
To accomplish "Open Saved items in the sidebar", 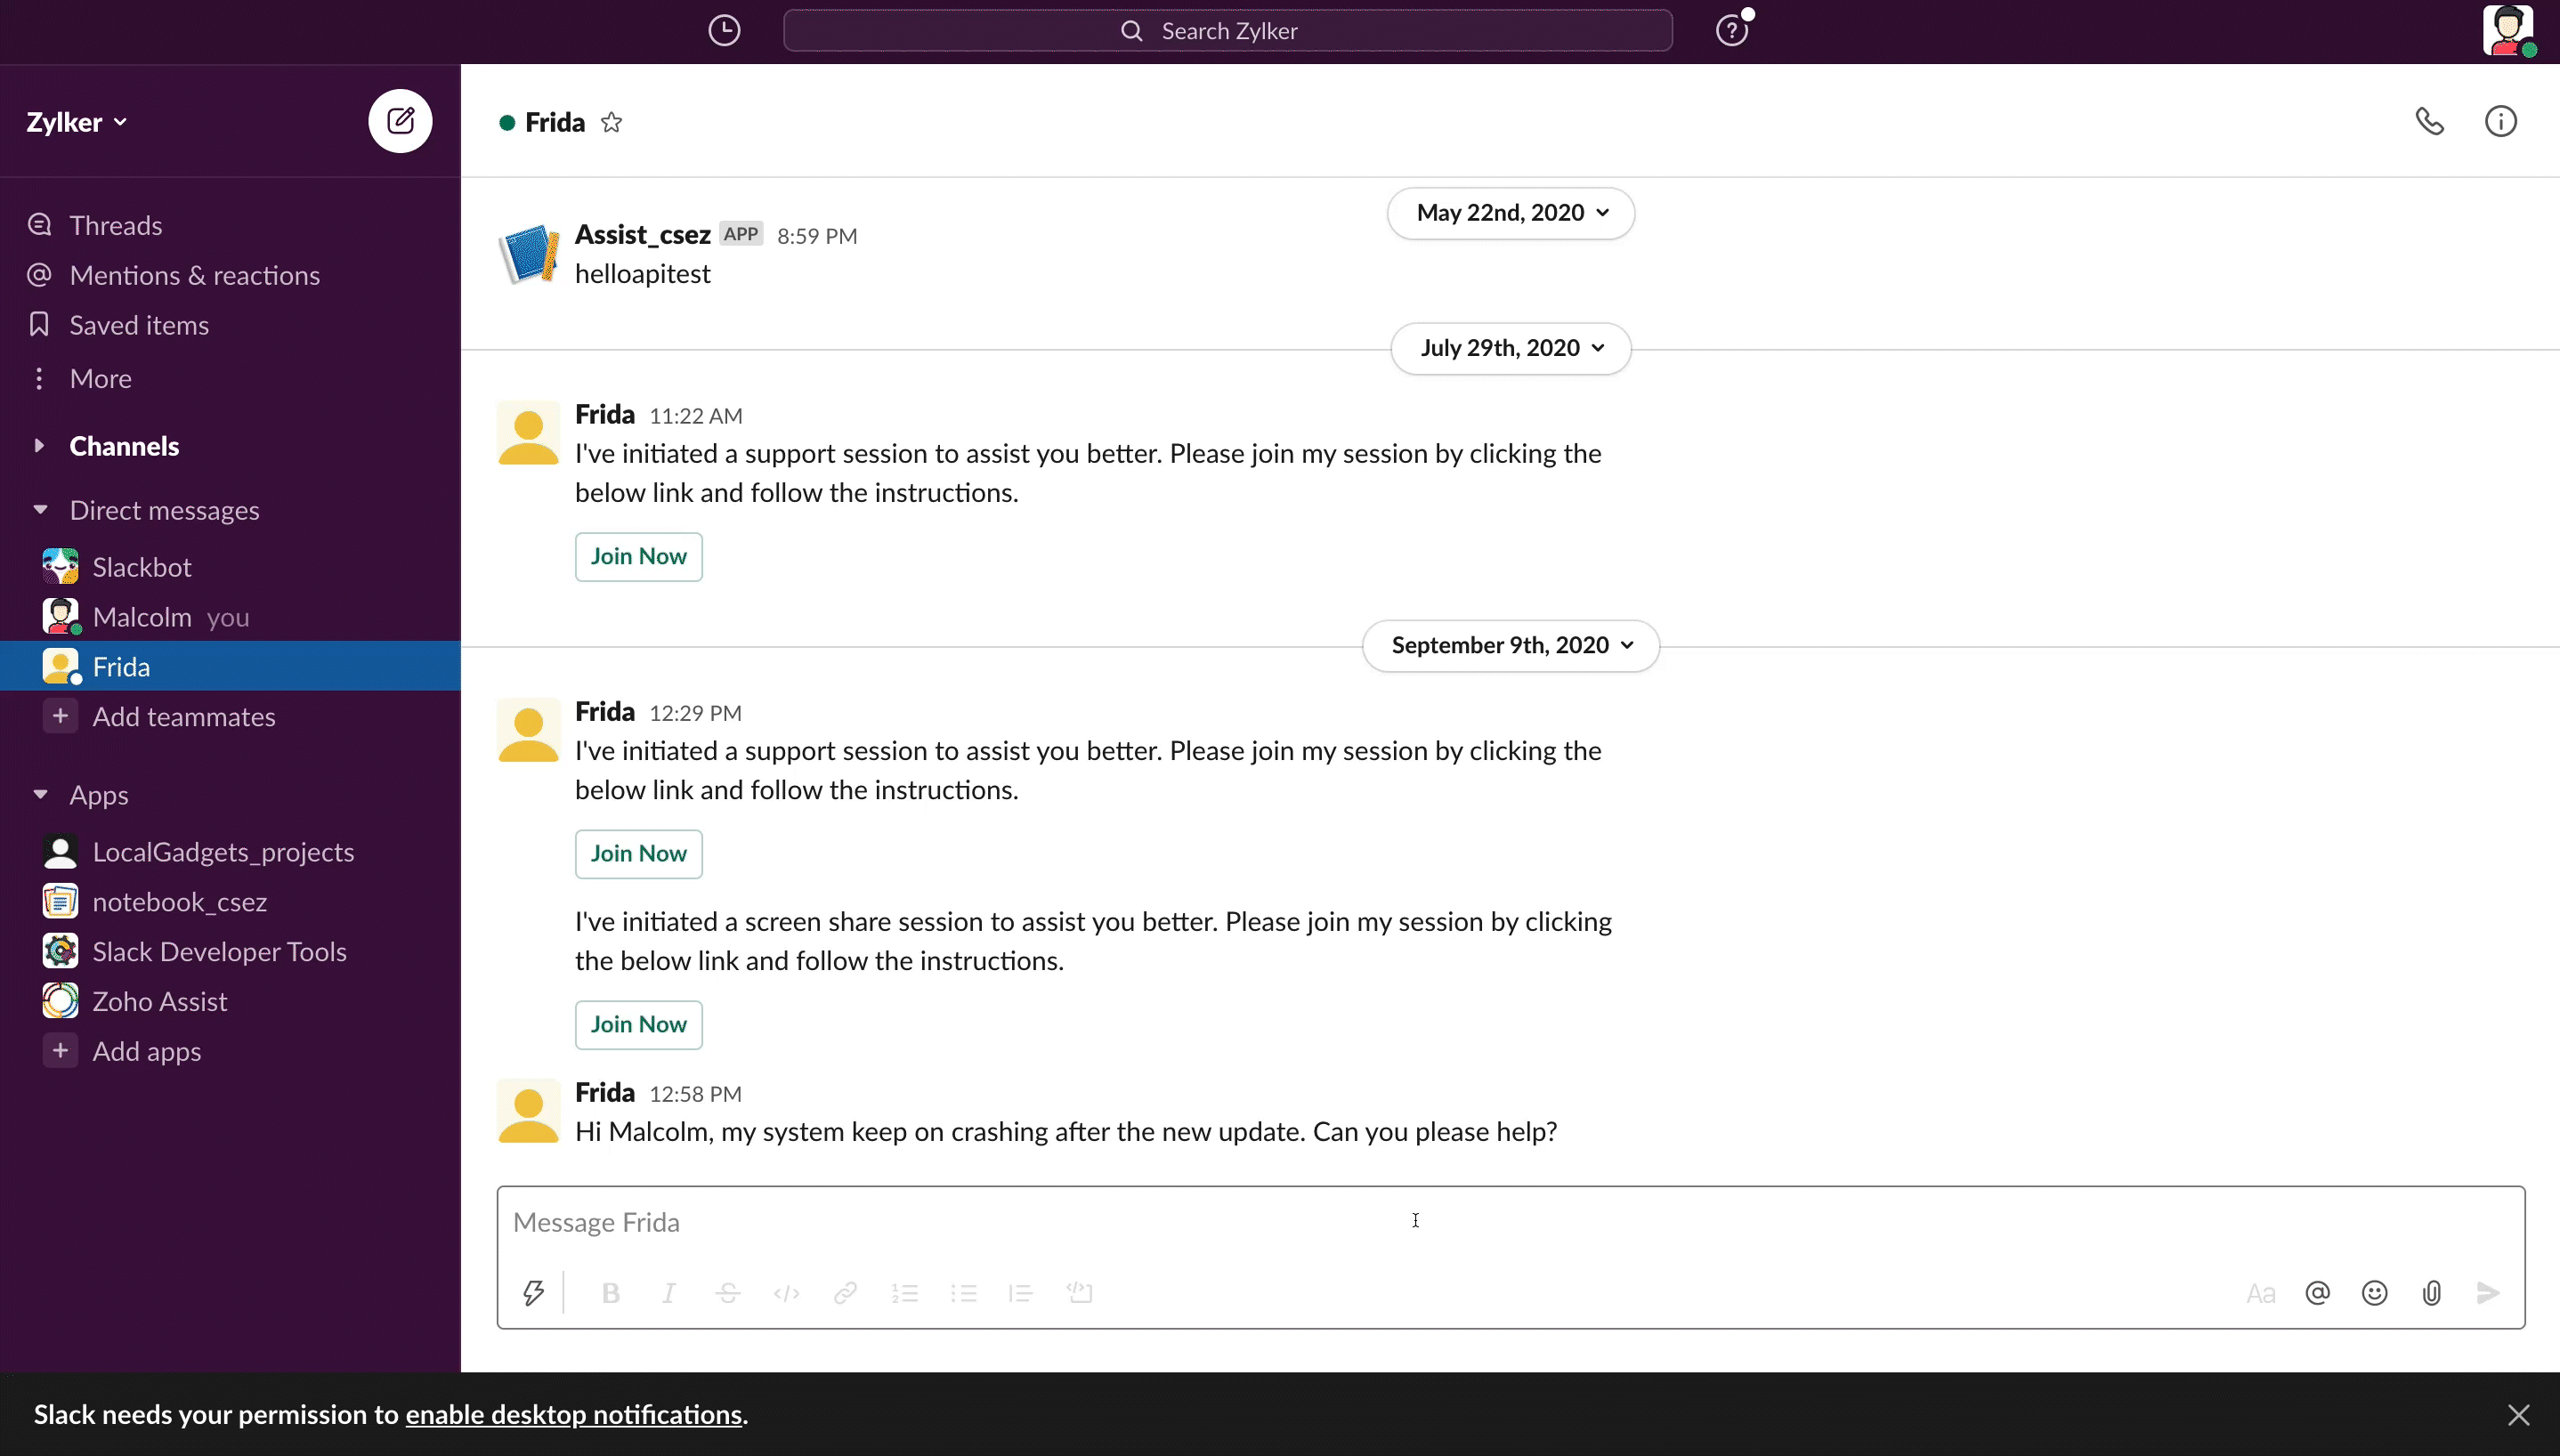I will point(139,325).
